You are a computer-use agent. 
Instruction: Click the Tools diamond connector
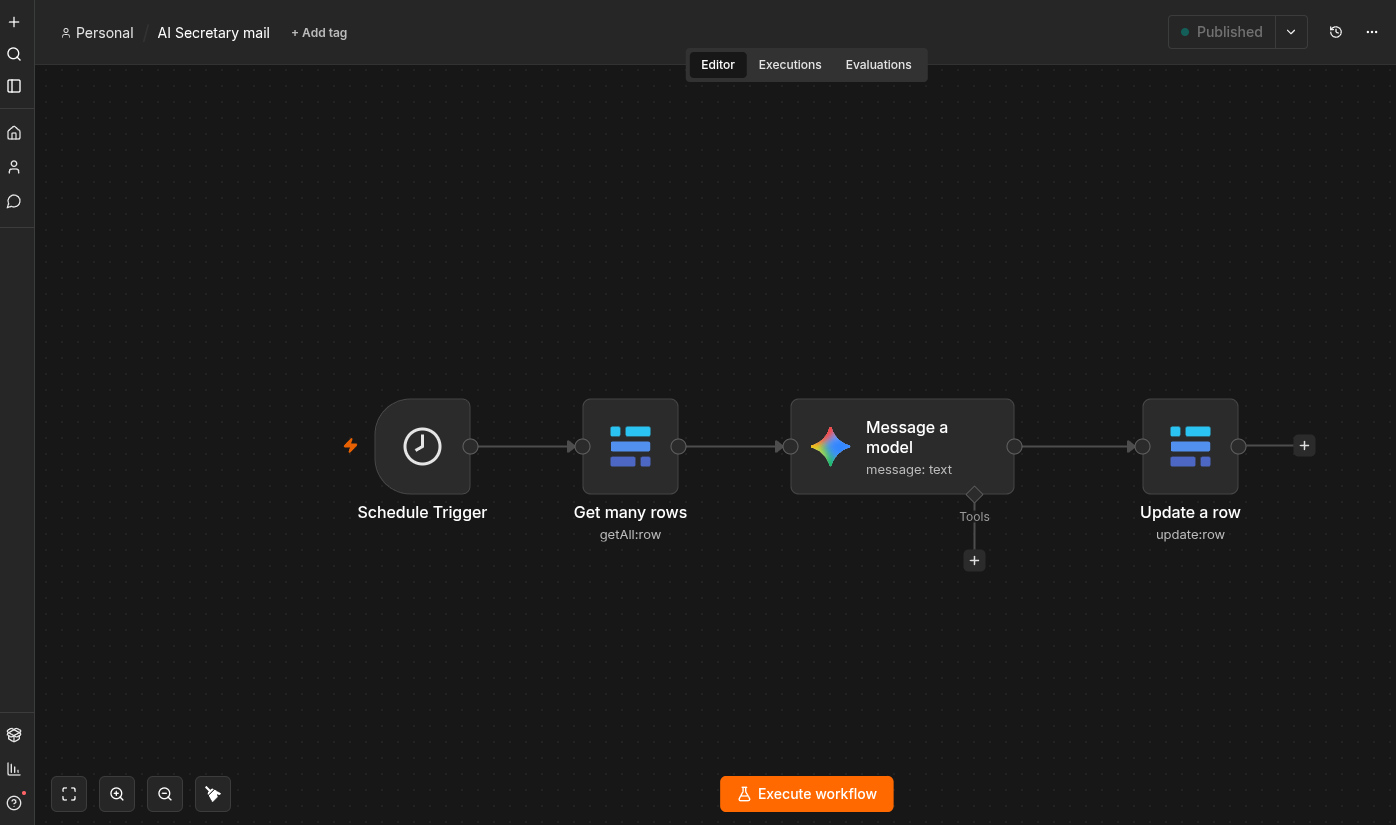coord(974,494)
